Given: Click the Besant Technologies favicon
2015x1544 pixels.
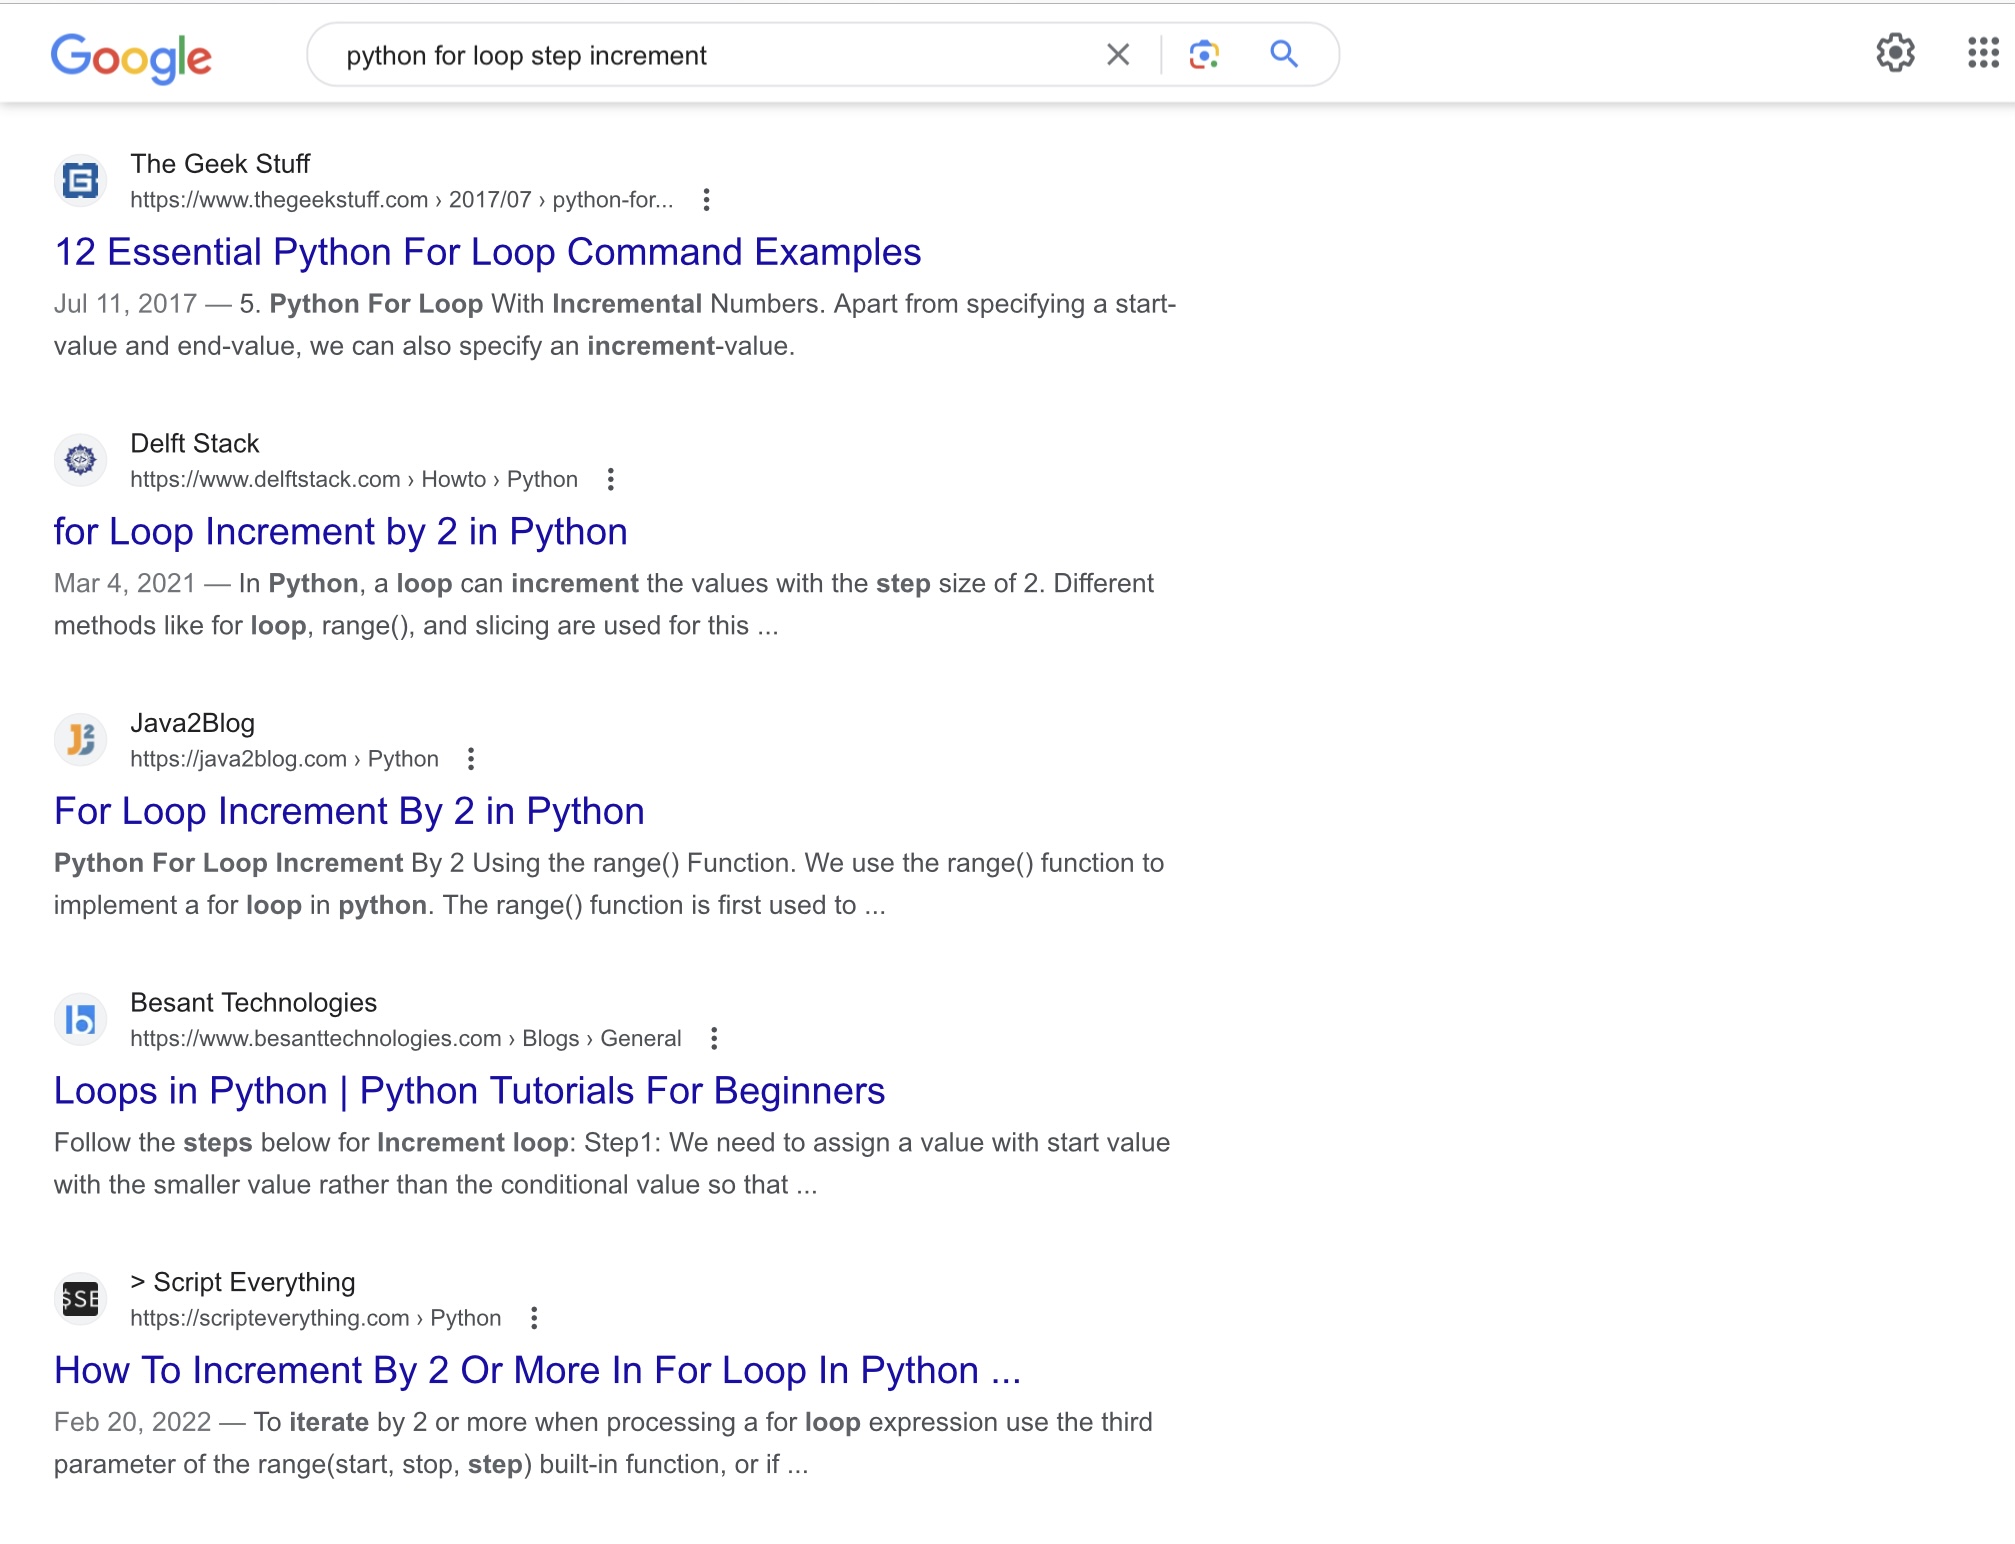Looking at the screenshot, I should click(81, 1019).
